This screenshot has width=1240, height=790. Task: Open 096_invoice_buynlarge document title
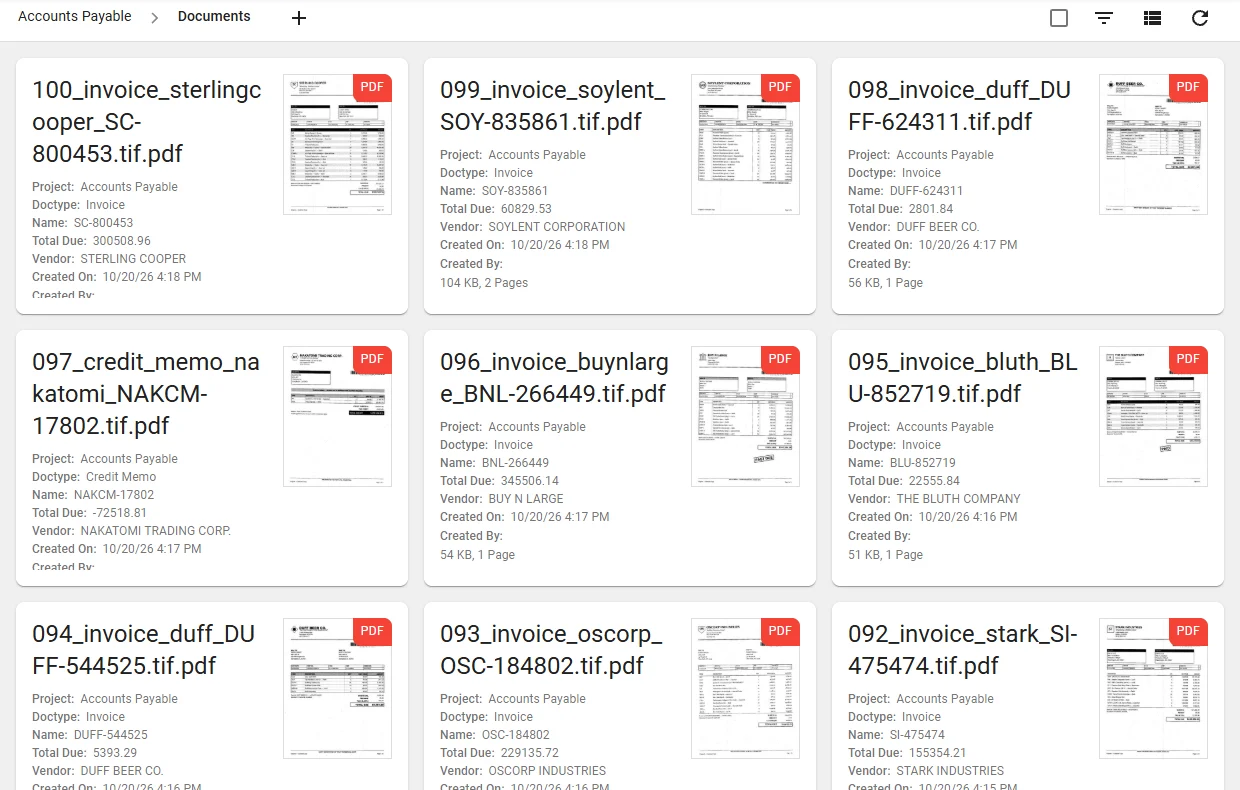coord(555,378)
